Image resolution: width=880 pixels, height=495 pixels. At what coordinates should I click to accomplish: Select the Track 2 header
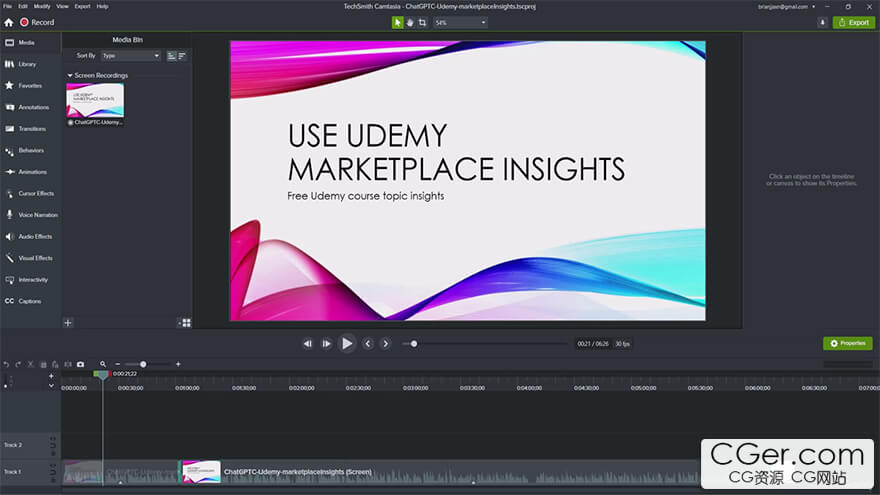point(30,445)
